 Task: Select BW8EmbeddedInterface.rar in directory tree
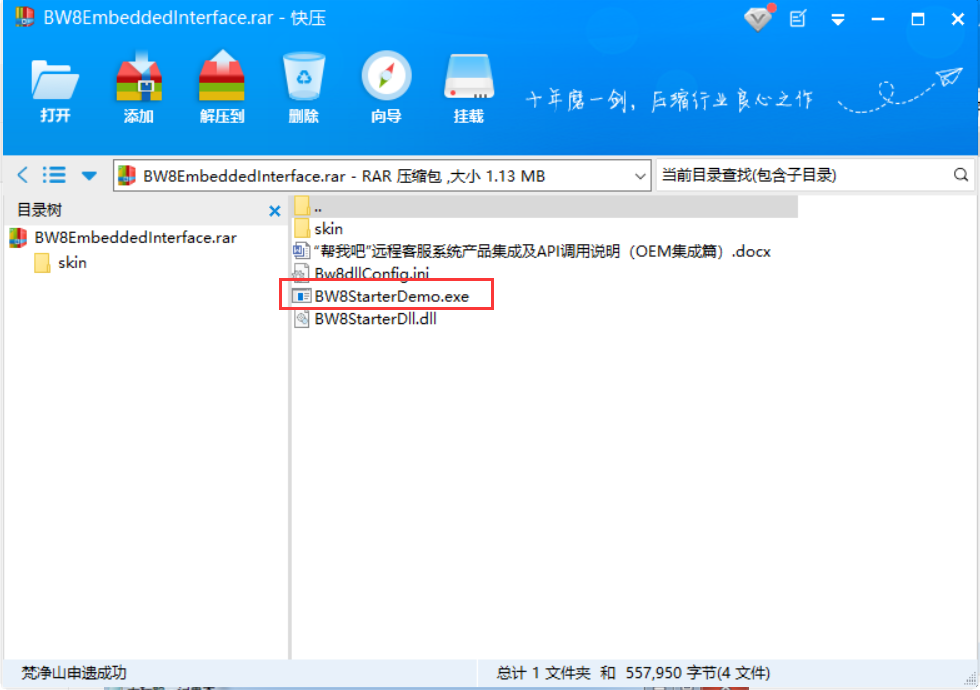point(124,238)
